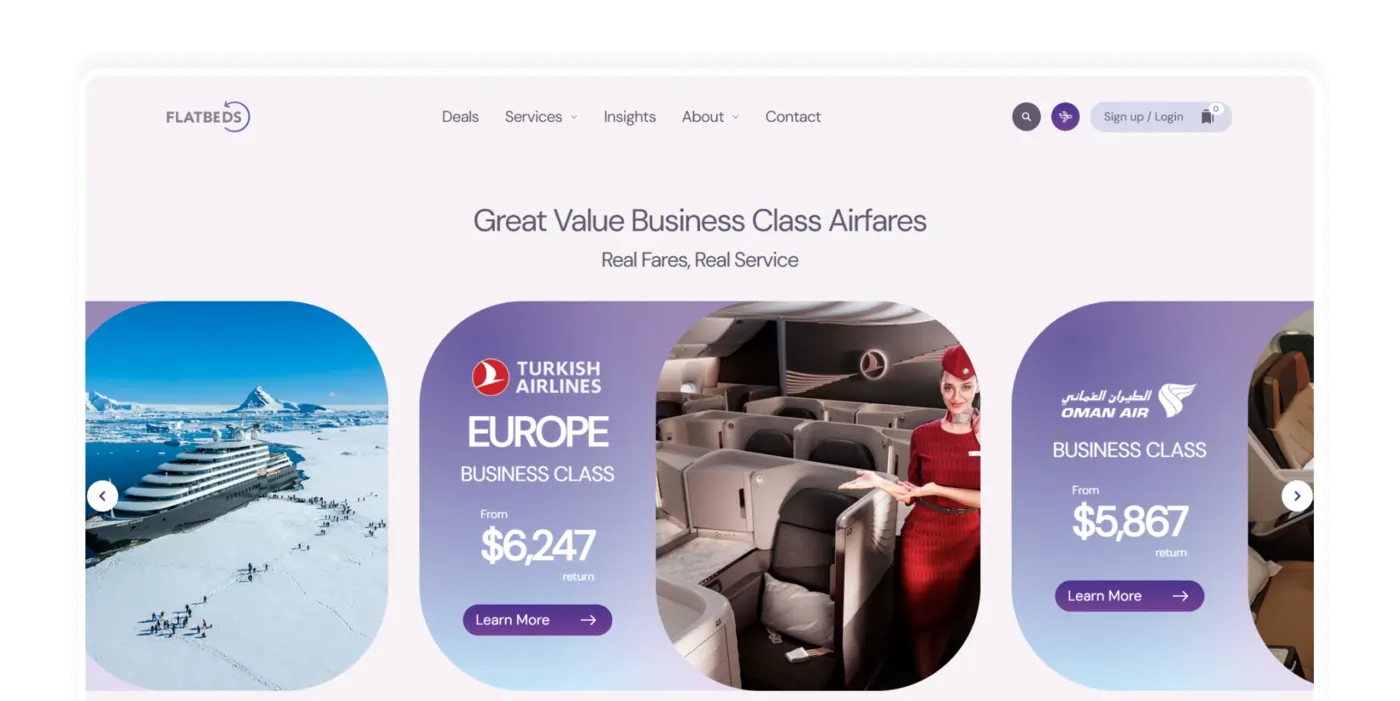Screen dimensions: 1400x701
Task: Open the Insights menu item
Action: 630,117
